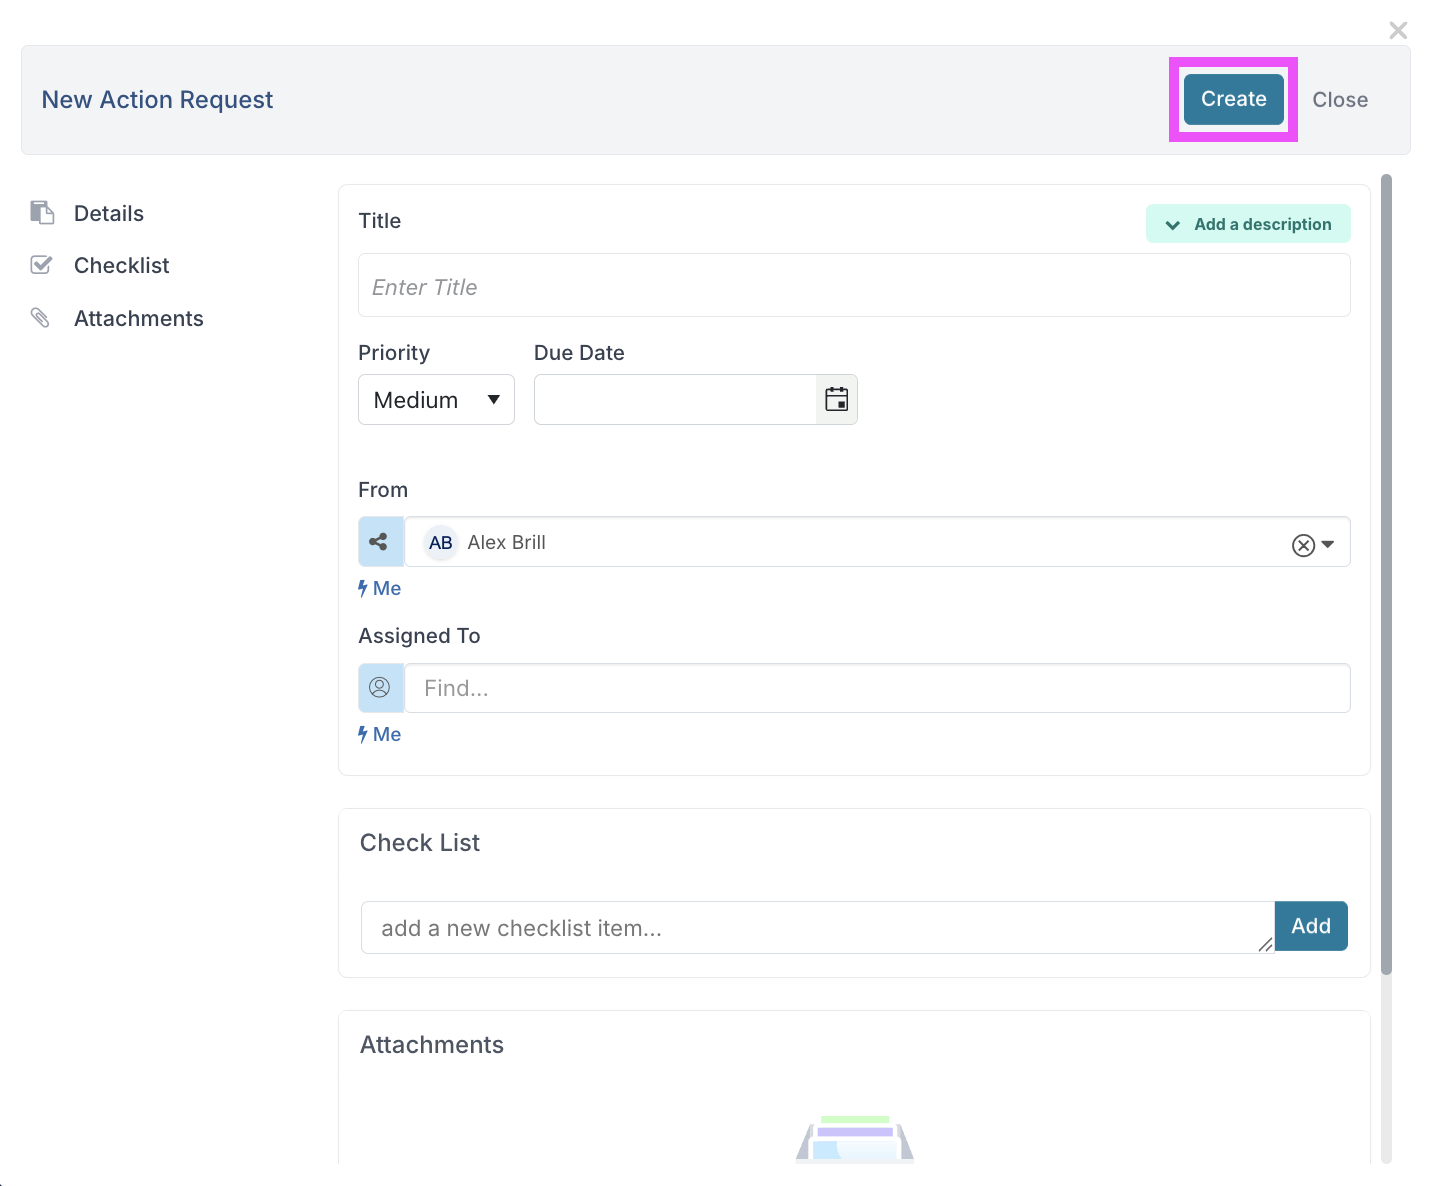Go to Checklist section in sidebar
The width and height of the screenshot is (1430, 1186).
[x=121, y=265]
